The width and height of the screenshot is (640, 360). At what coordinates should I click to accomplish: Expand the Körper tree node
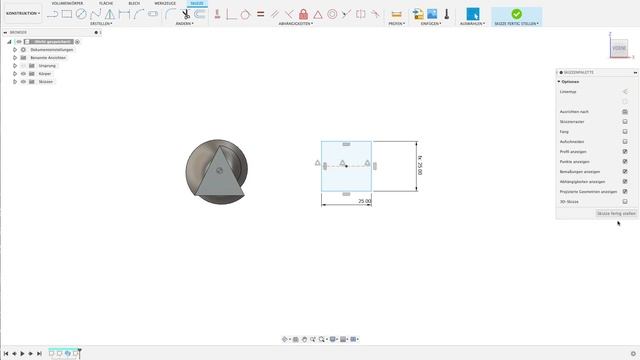coord(15,74)
